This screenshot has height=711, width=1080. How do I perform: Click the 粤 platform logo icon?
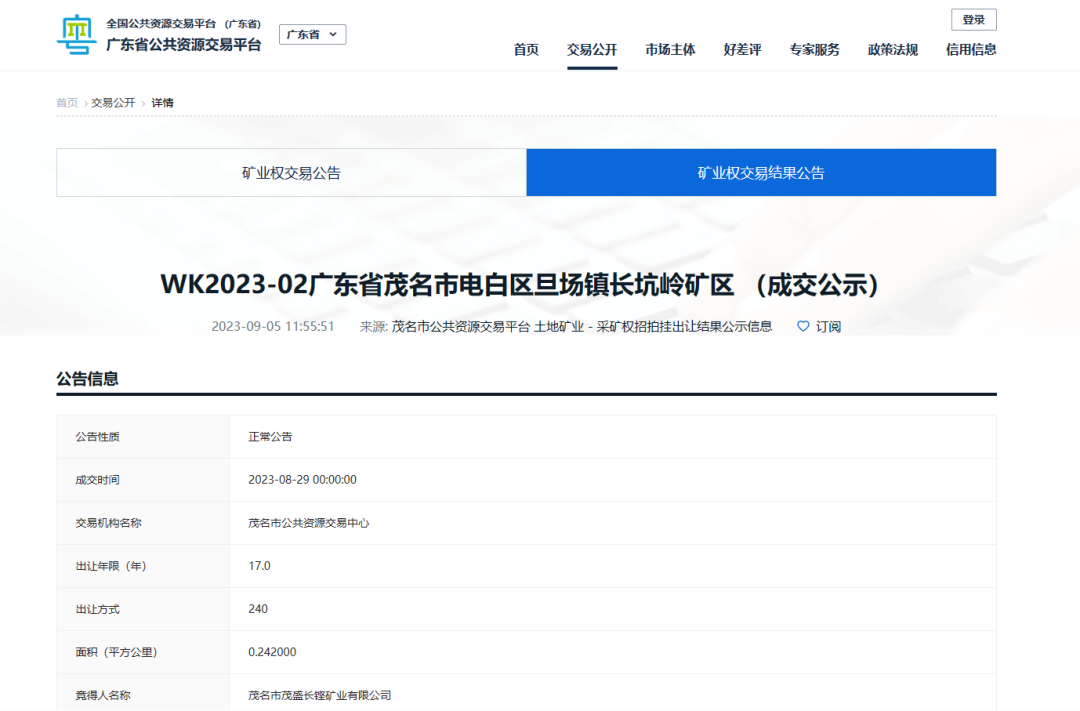[76, 35]
